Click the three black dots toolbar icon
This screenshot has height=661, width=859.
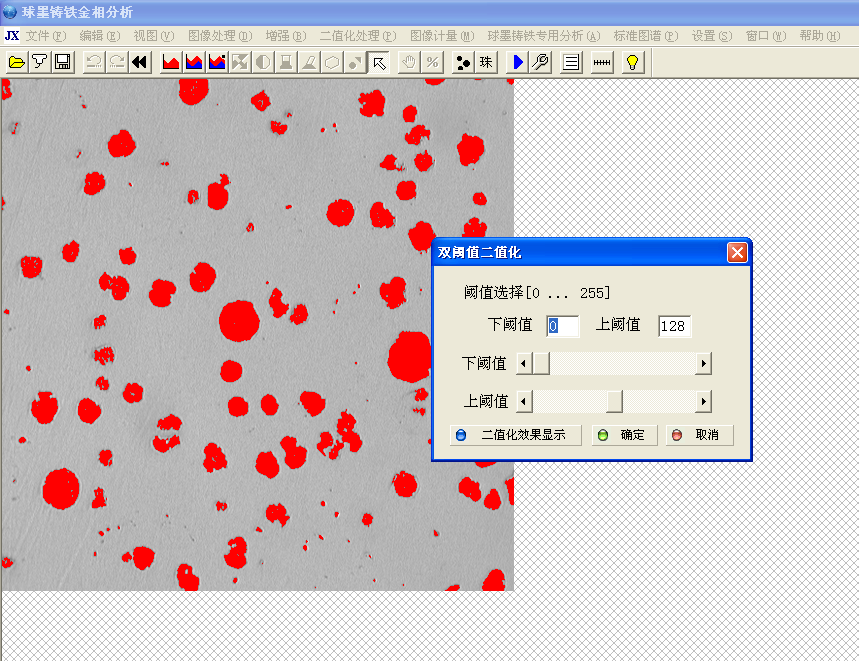[x=463, y=62]
